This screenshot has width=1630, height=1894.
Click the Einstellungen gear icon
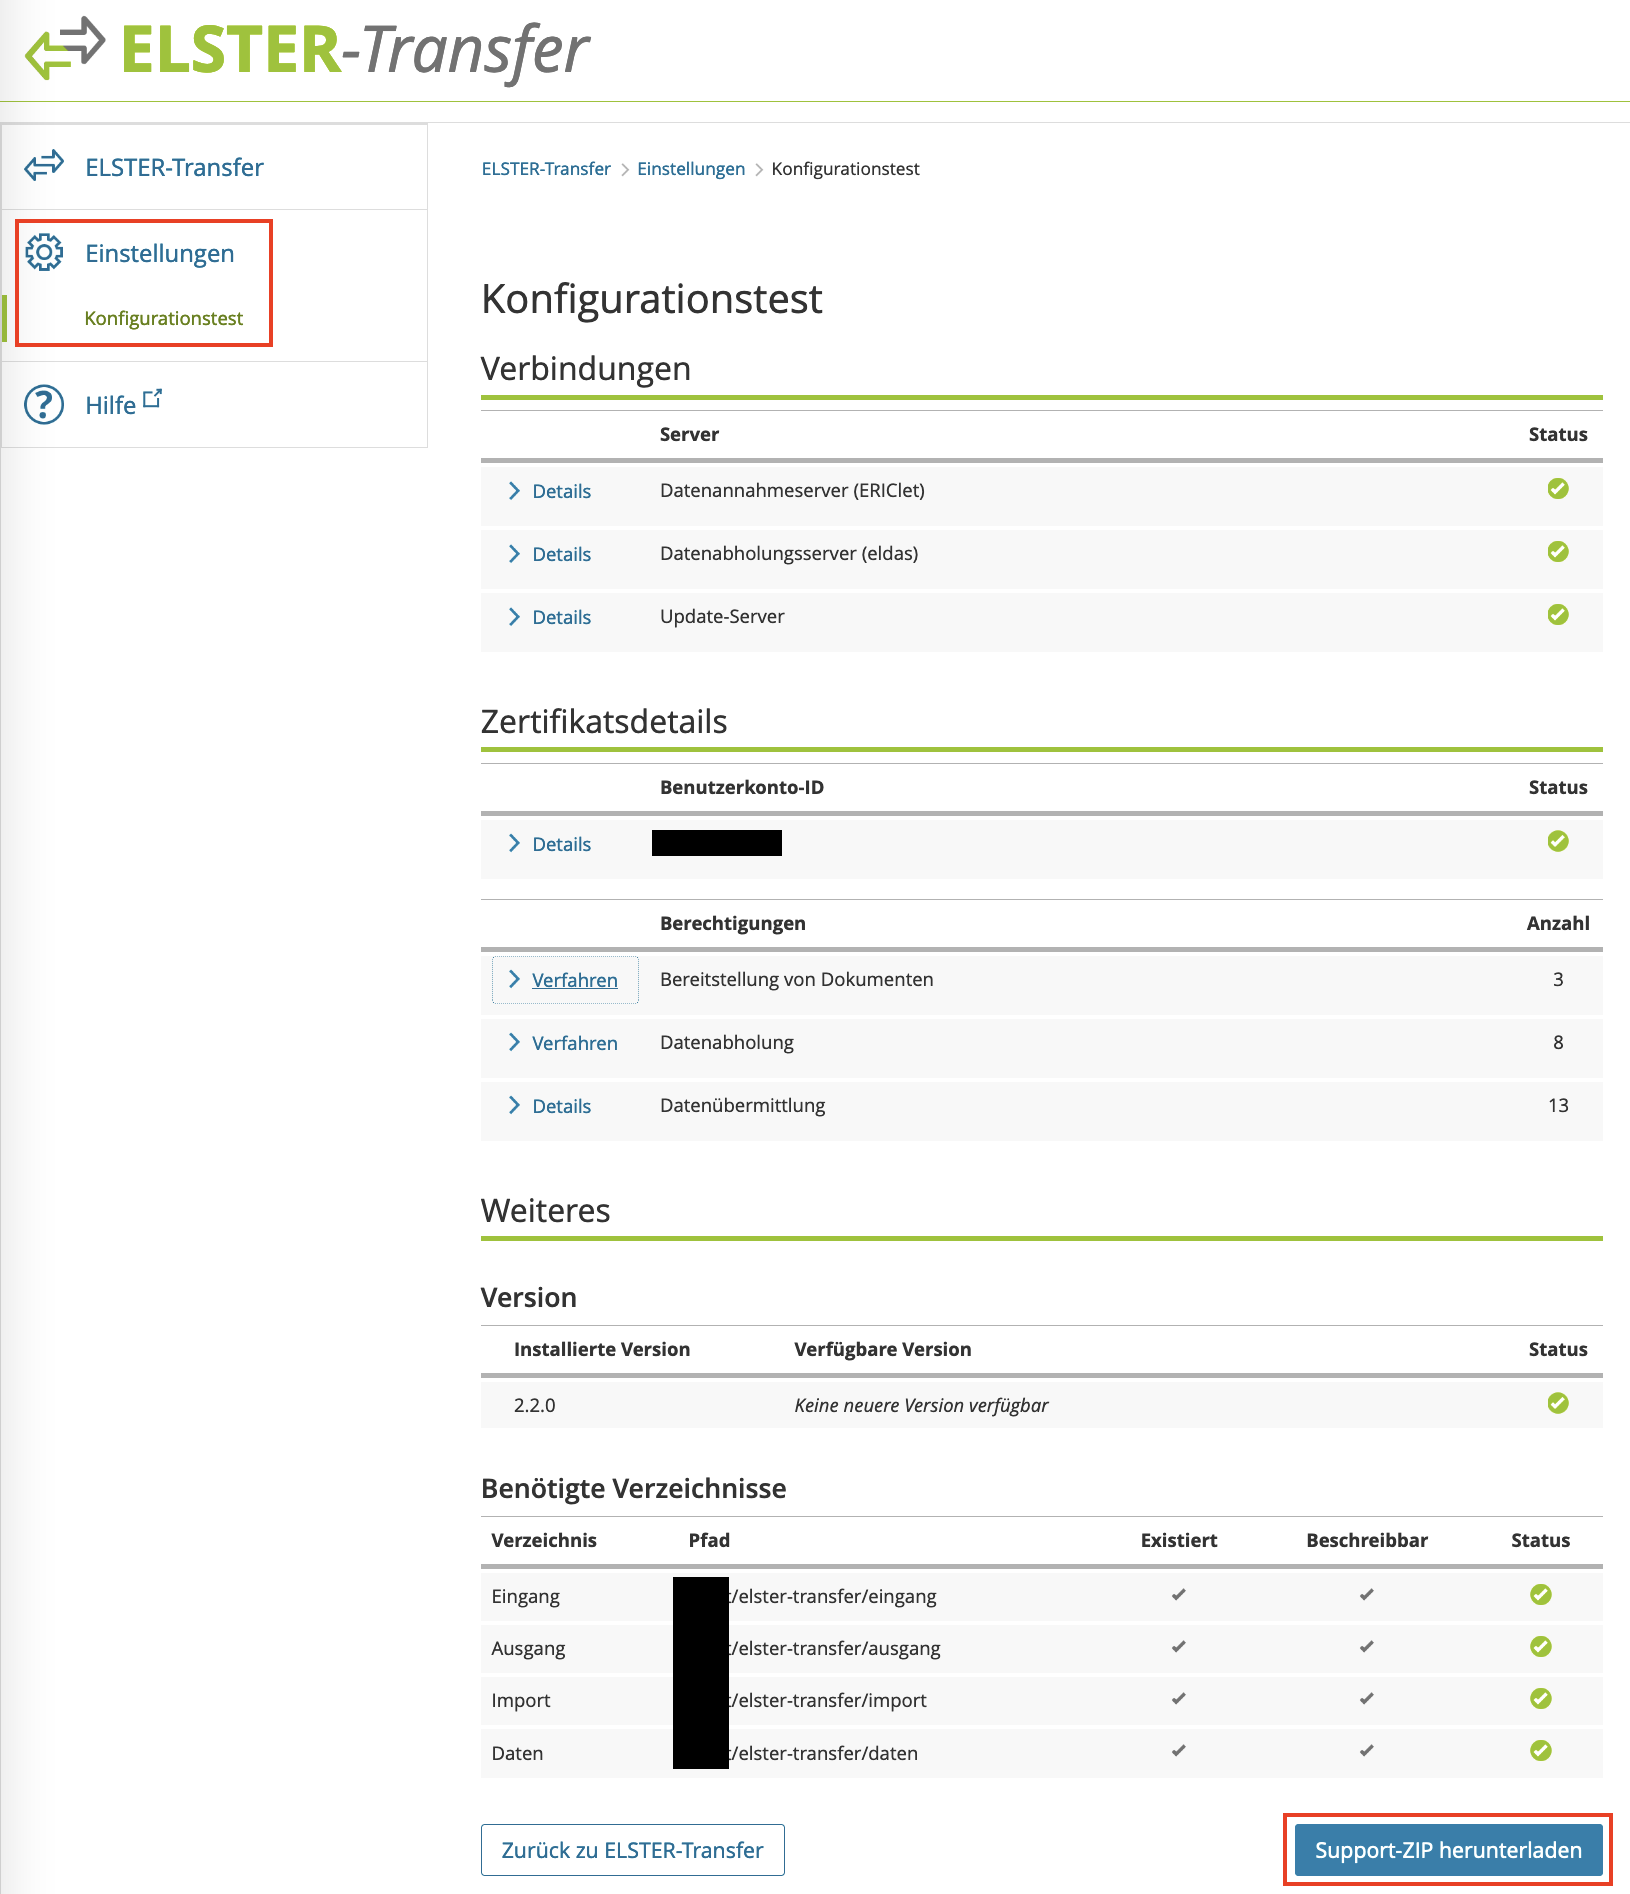point(44,253)
